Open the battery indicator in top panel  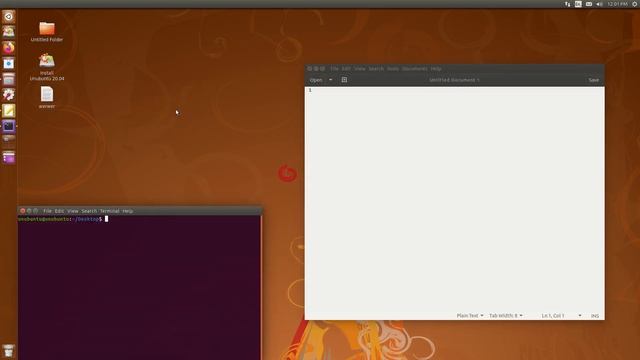click(589, 4)
